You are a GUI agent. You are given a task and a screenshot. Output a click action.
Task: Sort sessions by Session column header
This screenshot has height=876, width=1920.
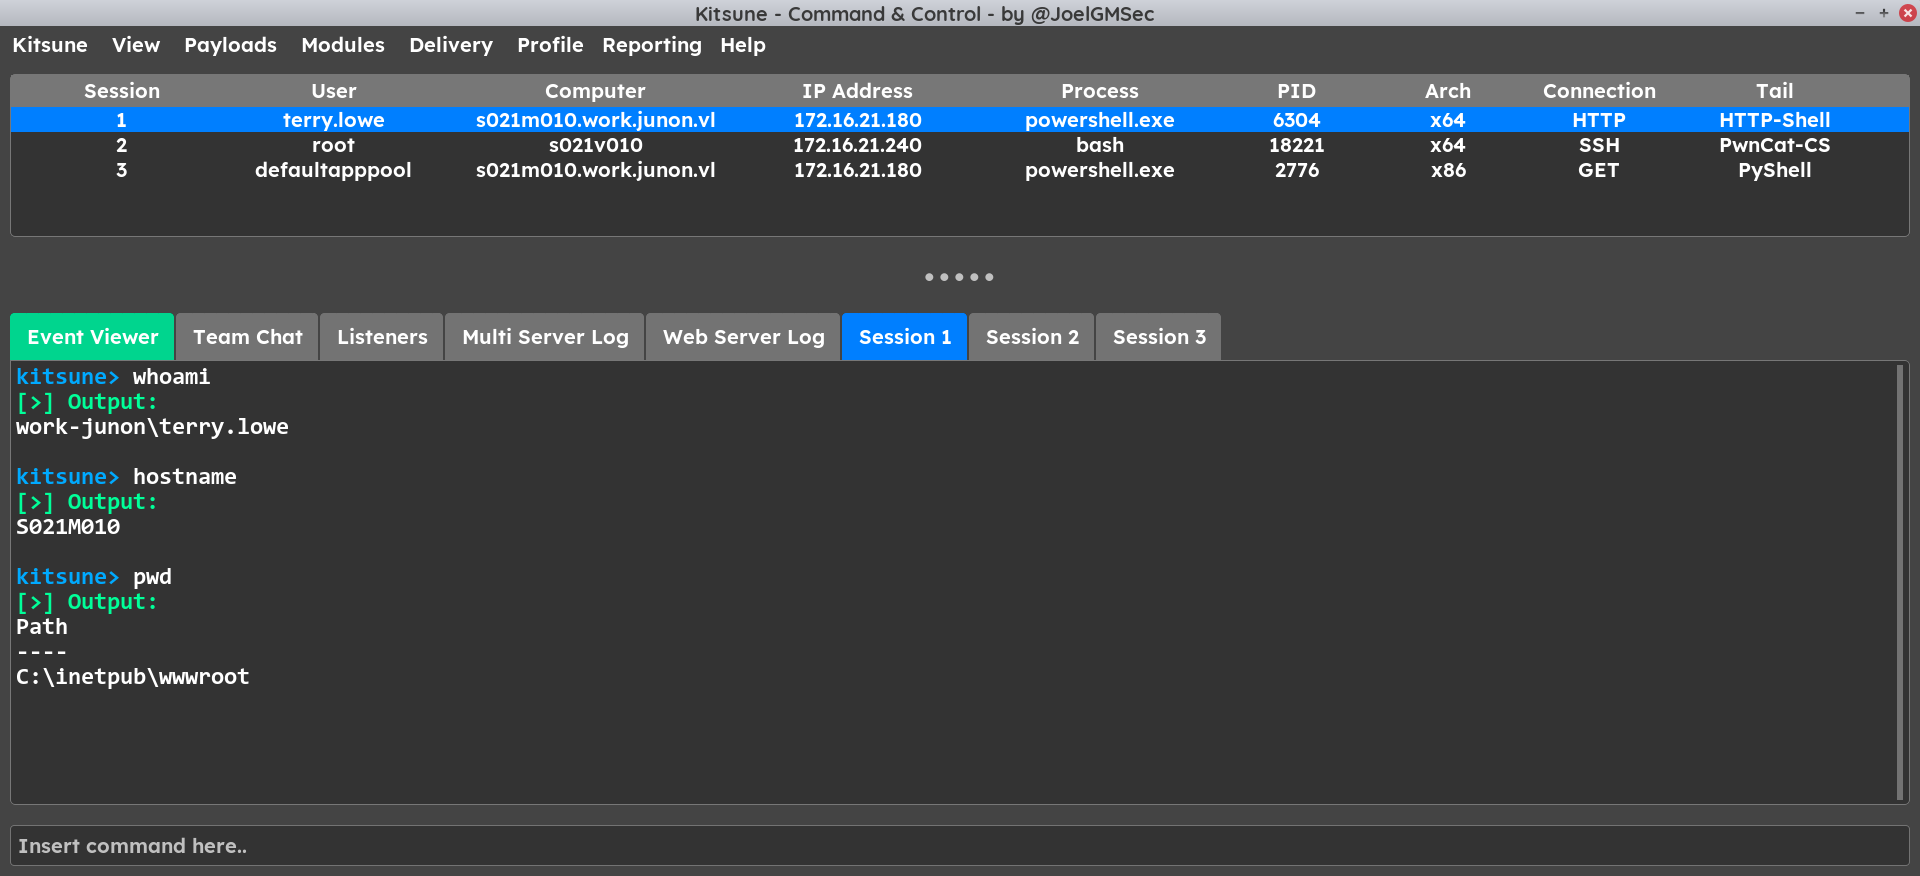pos(122,91)
